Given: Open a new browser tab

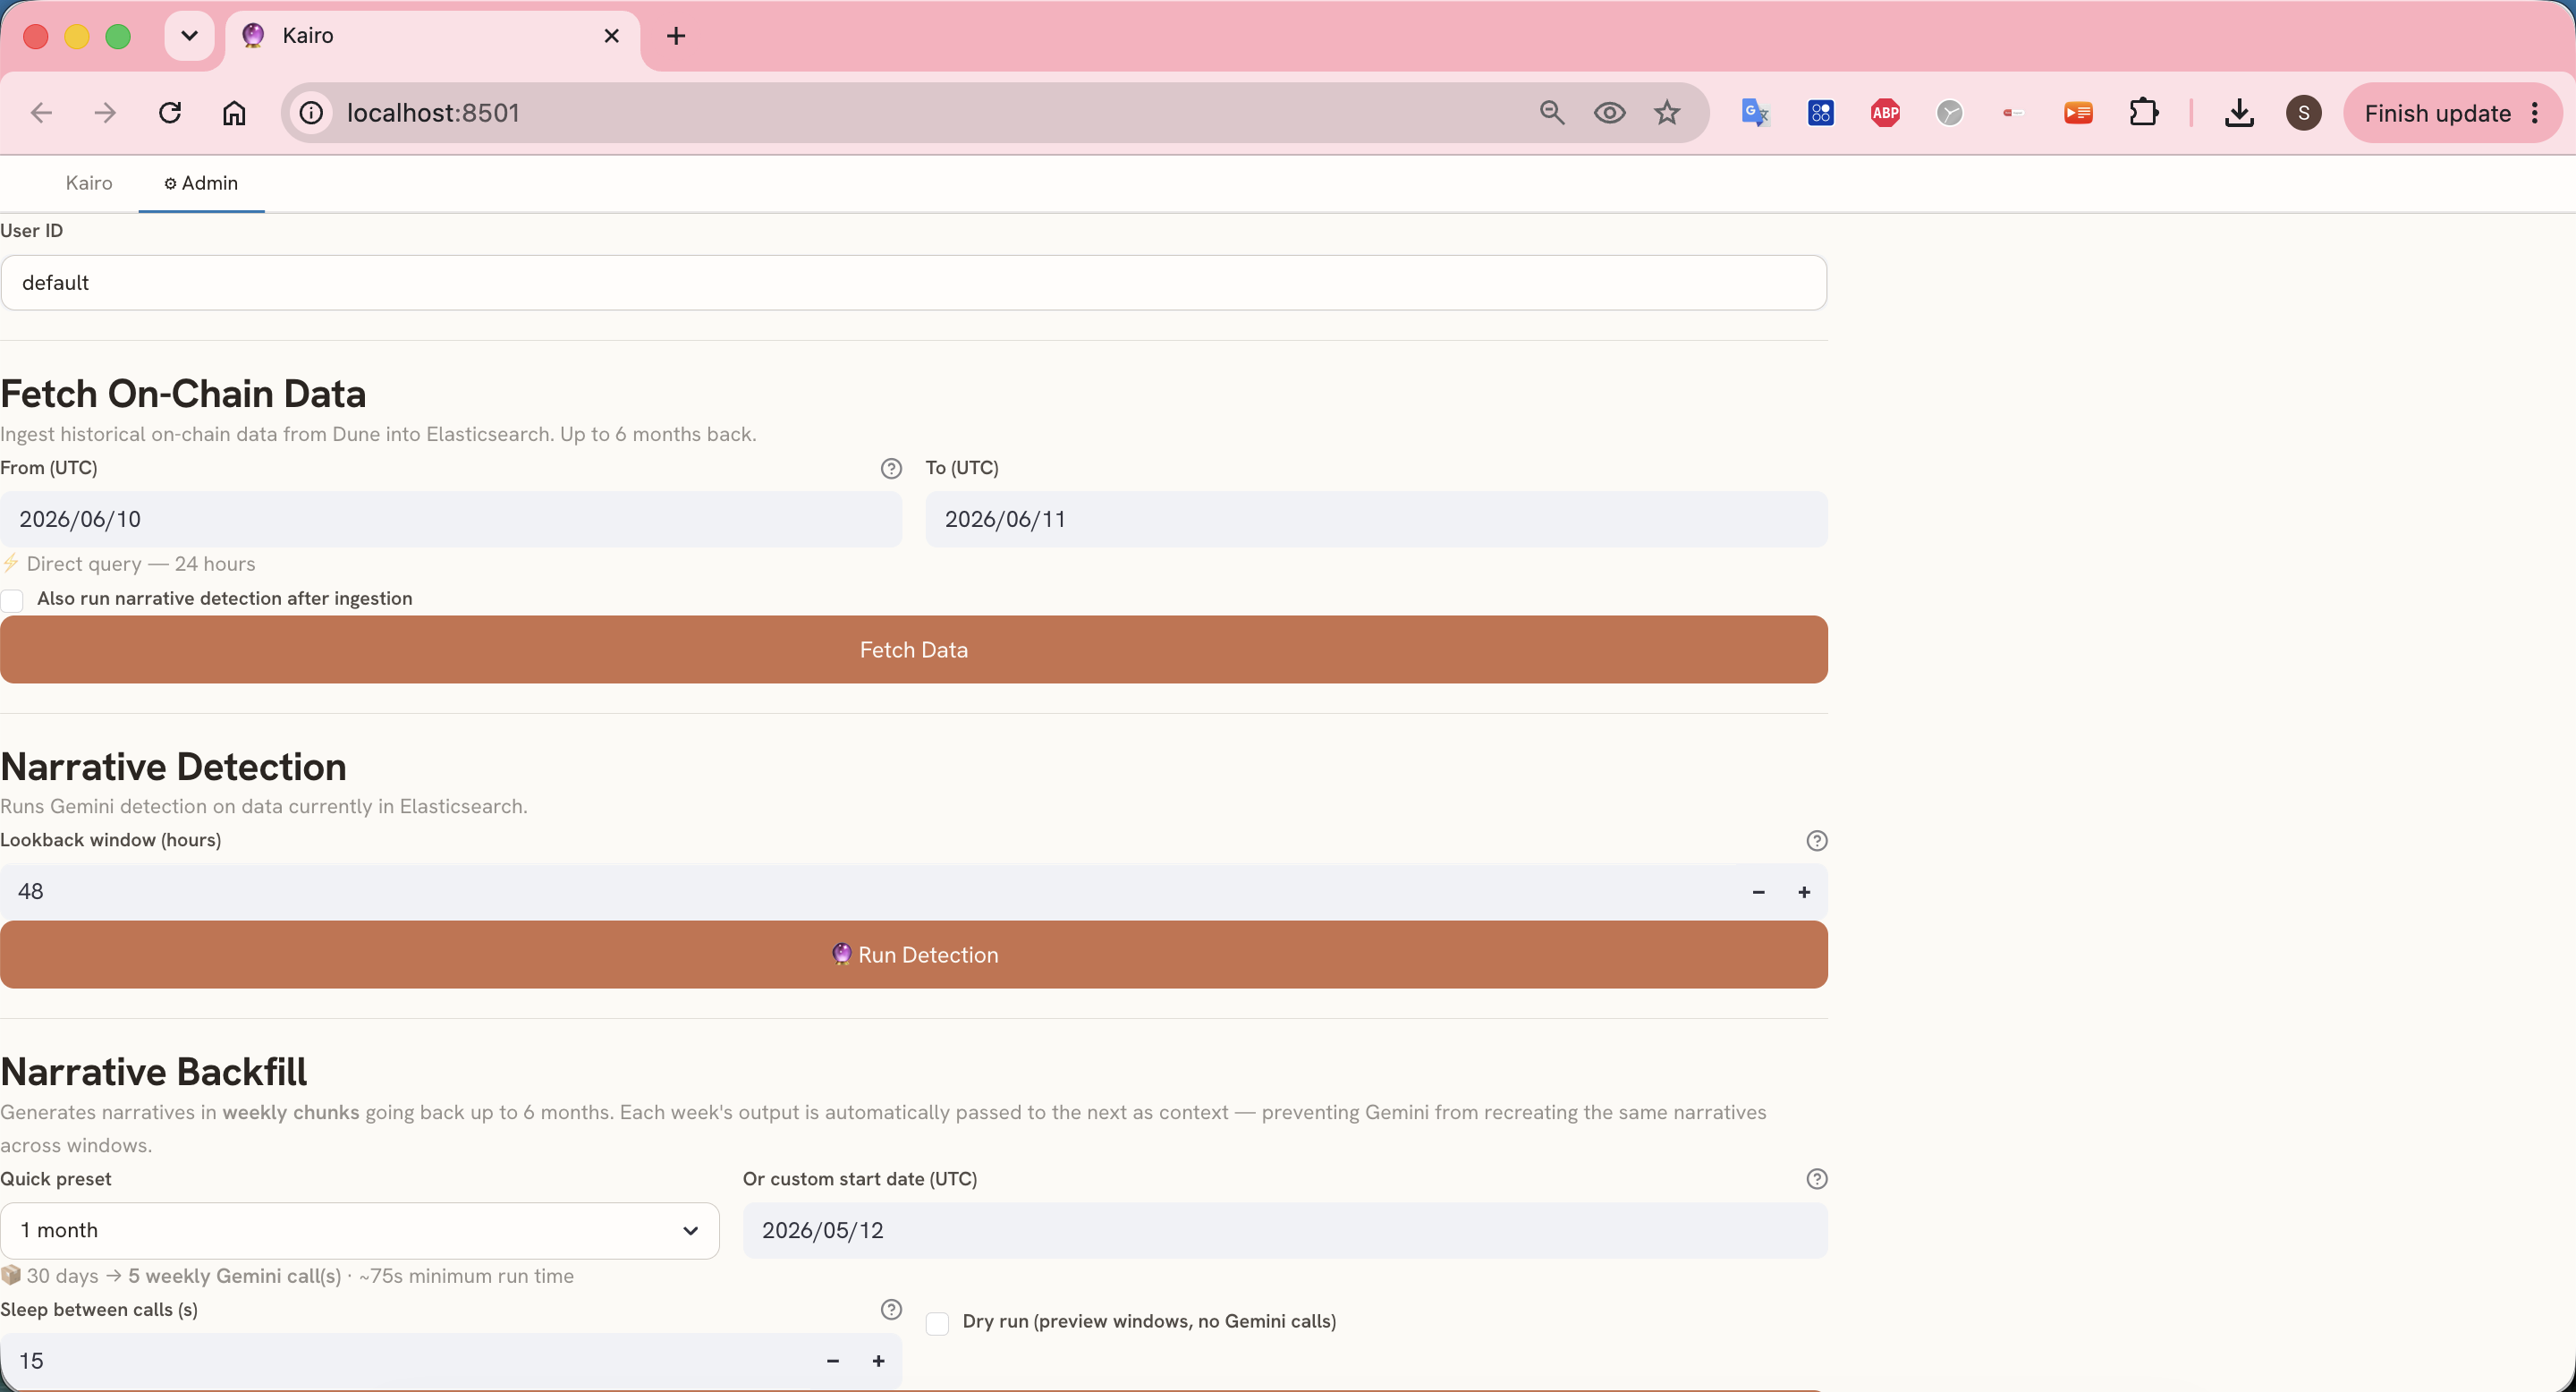Looking at the screenshot, I should pyautogui.click(x=676, y=36).
